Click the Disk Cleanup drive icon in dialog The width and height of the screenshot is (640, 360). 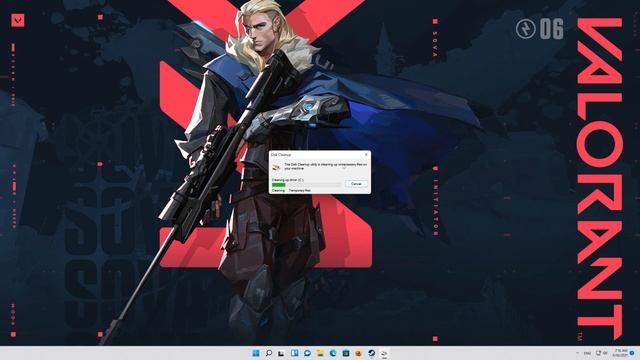(x=277, y=167)
